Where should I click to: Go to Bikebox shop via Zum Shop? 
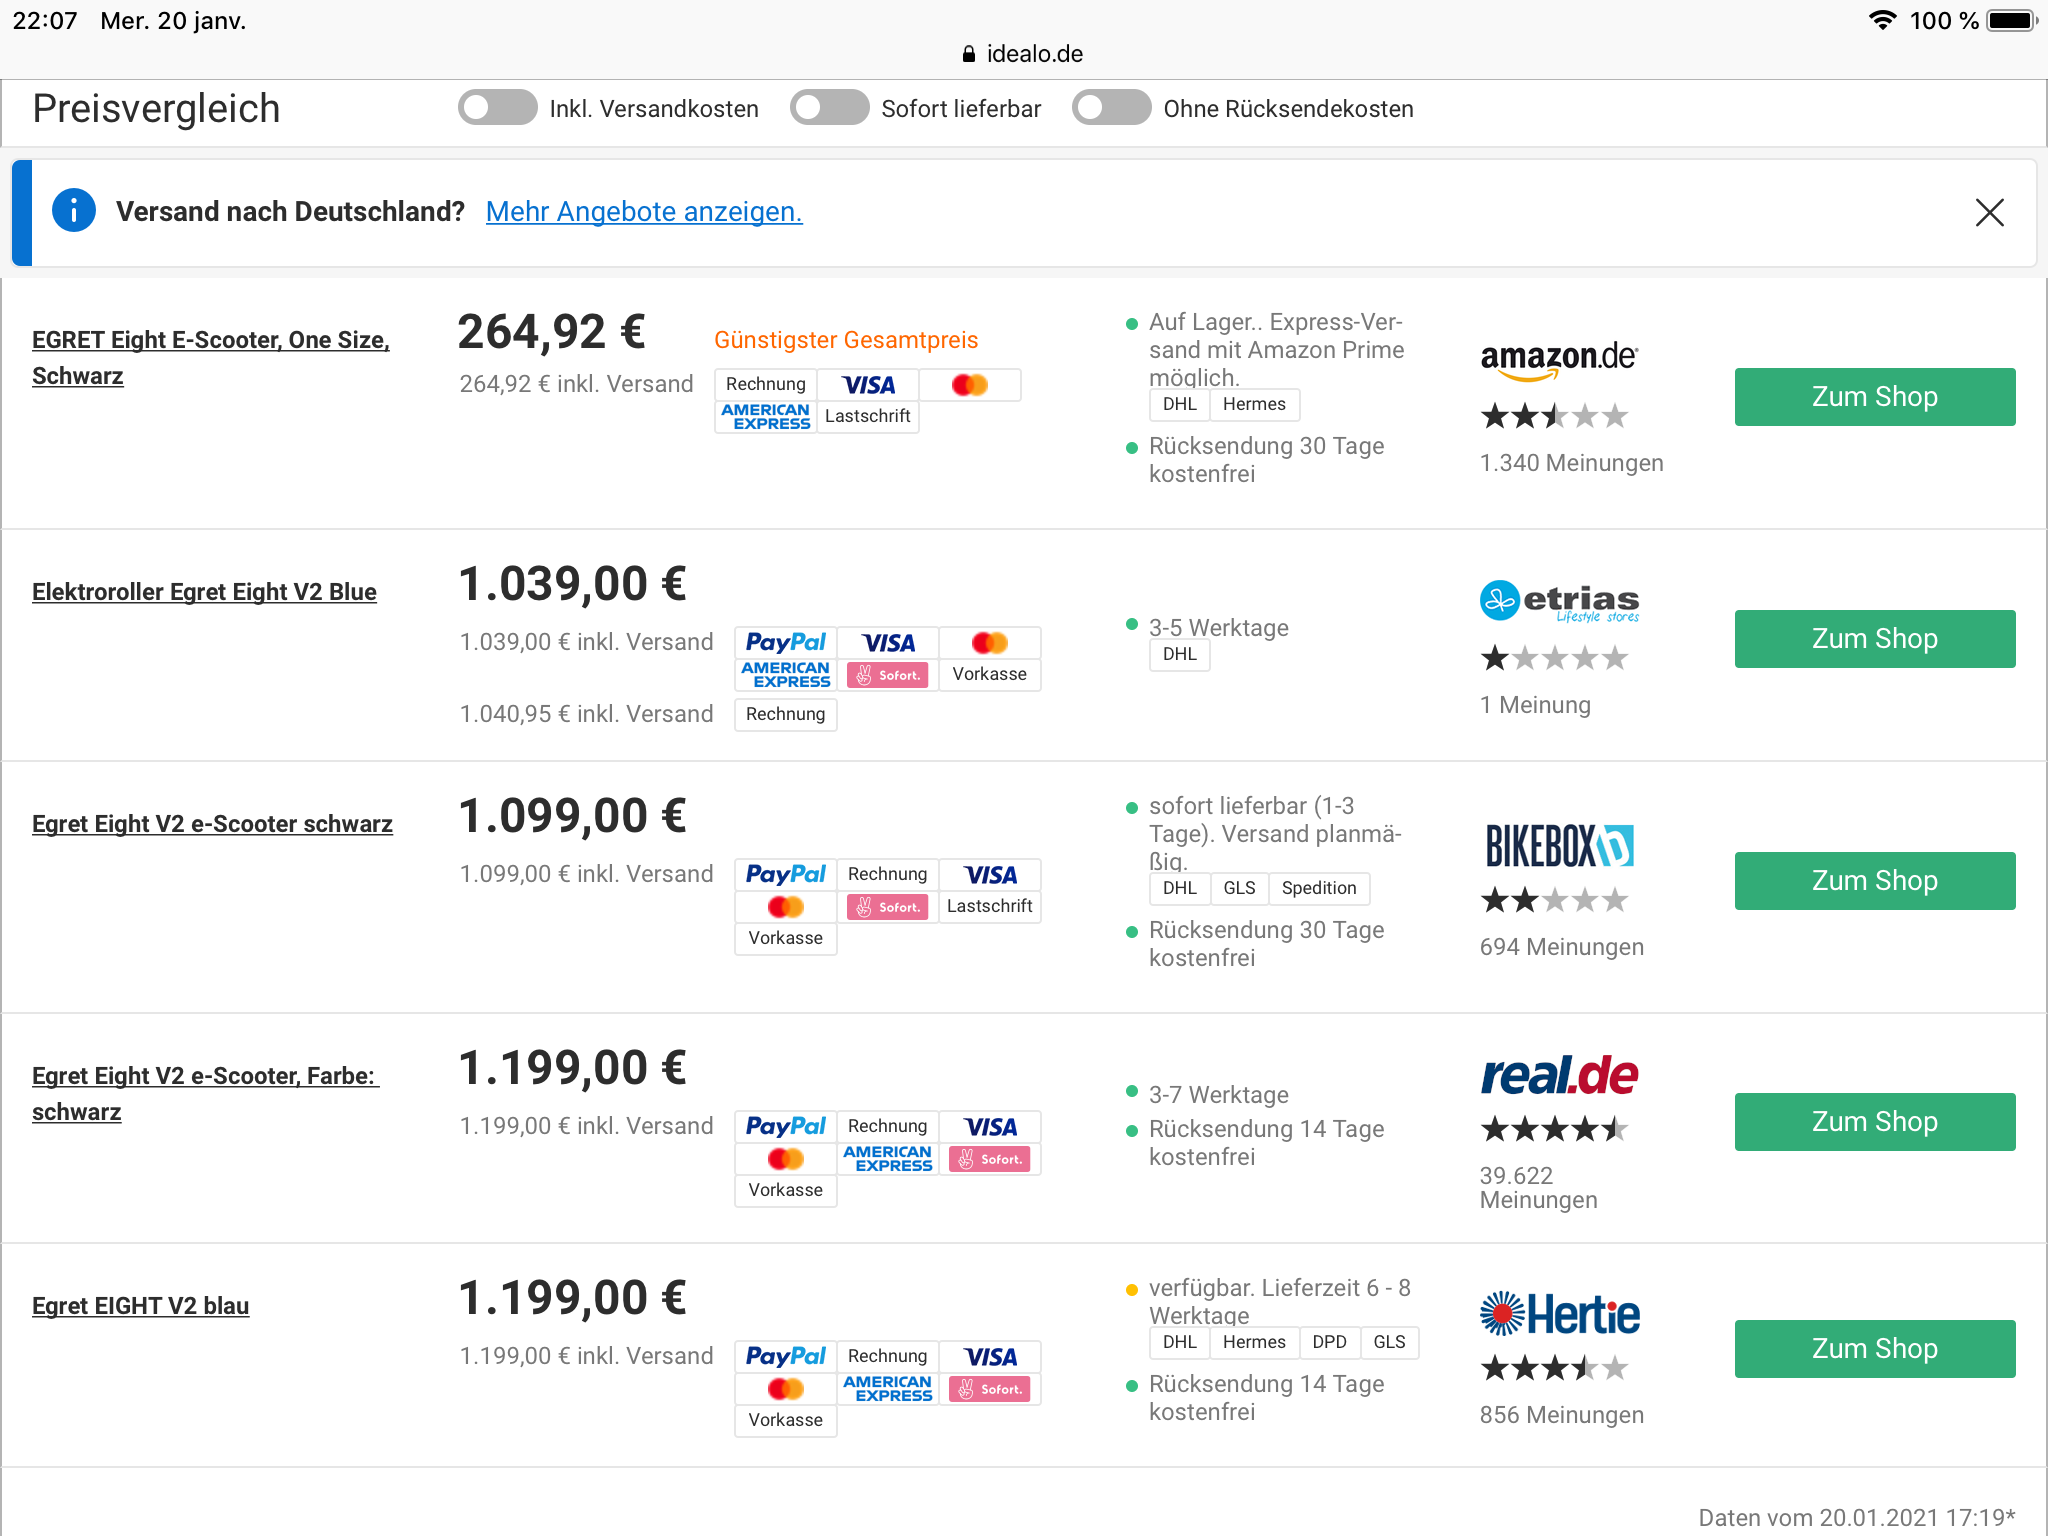pyautogui.click(x=1875, y=881)
